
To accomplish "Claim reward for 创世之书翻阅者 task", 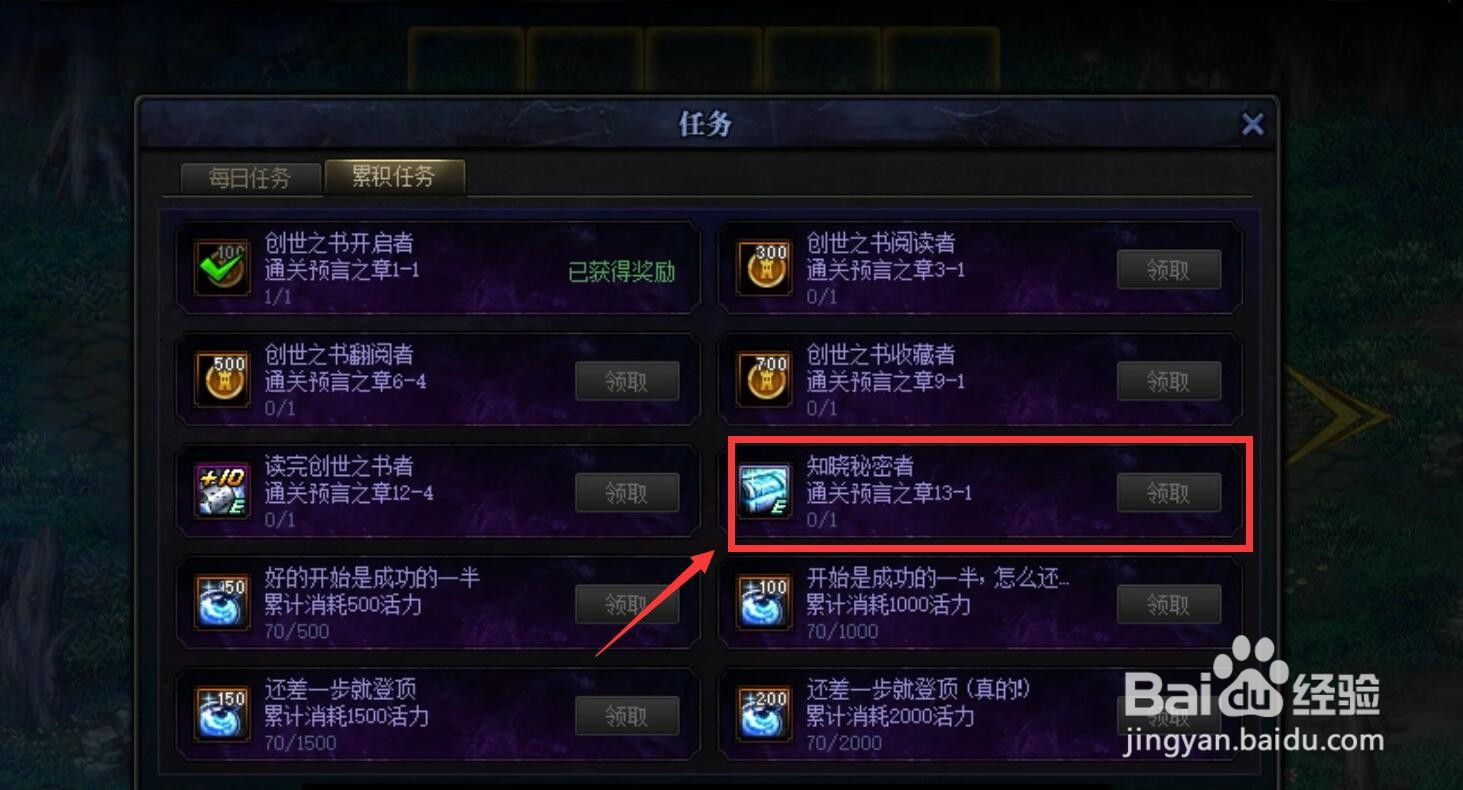I will point(627,381).
